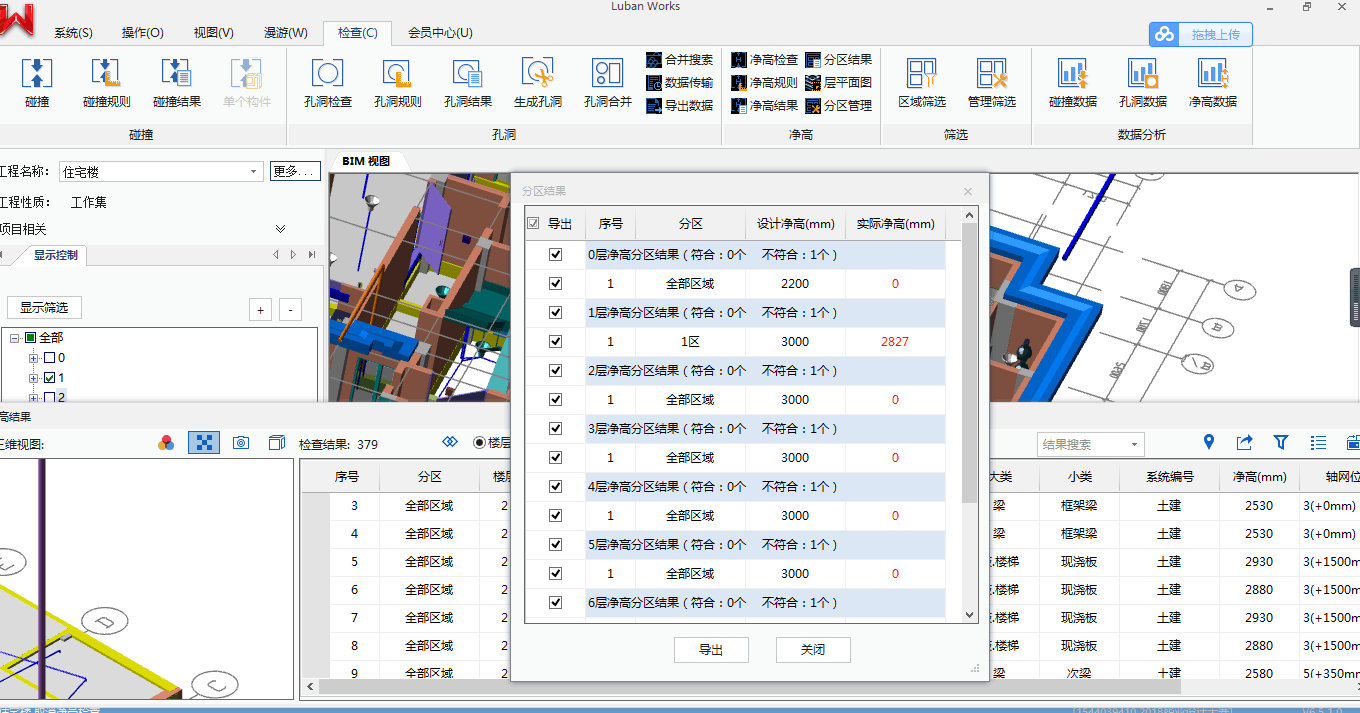This screenshot has width=1360, height=713.
Task: Uncheck the 1层净高分区结果 row checkbox
Action: [x=556, y=313]
